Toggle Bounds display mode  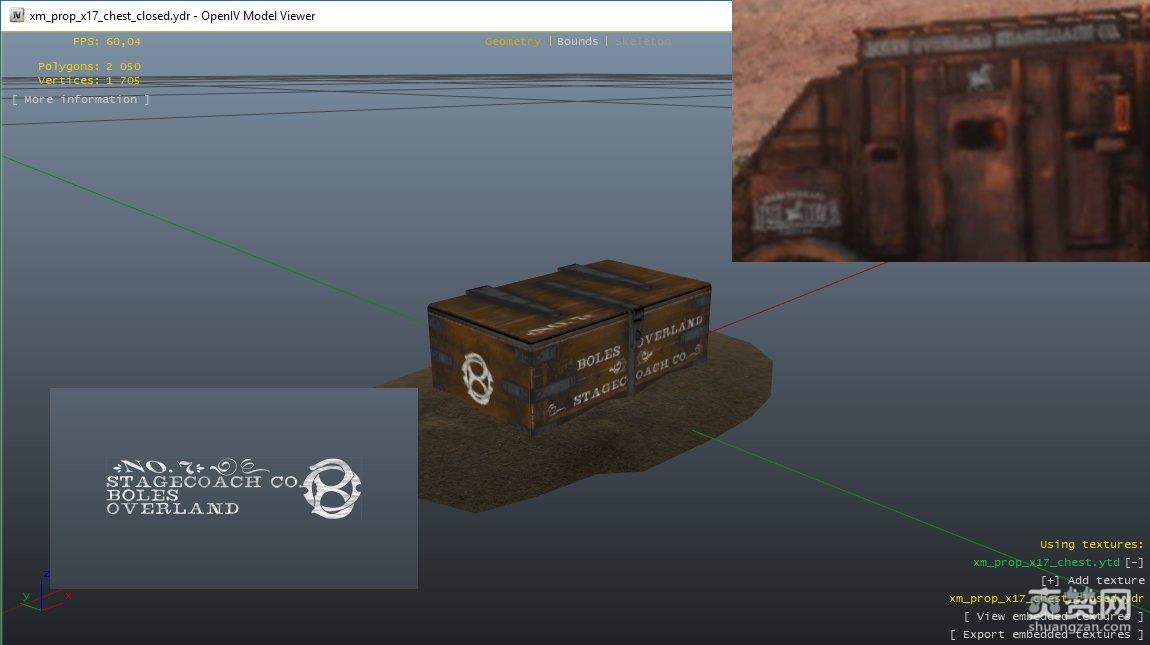[577, 42]
